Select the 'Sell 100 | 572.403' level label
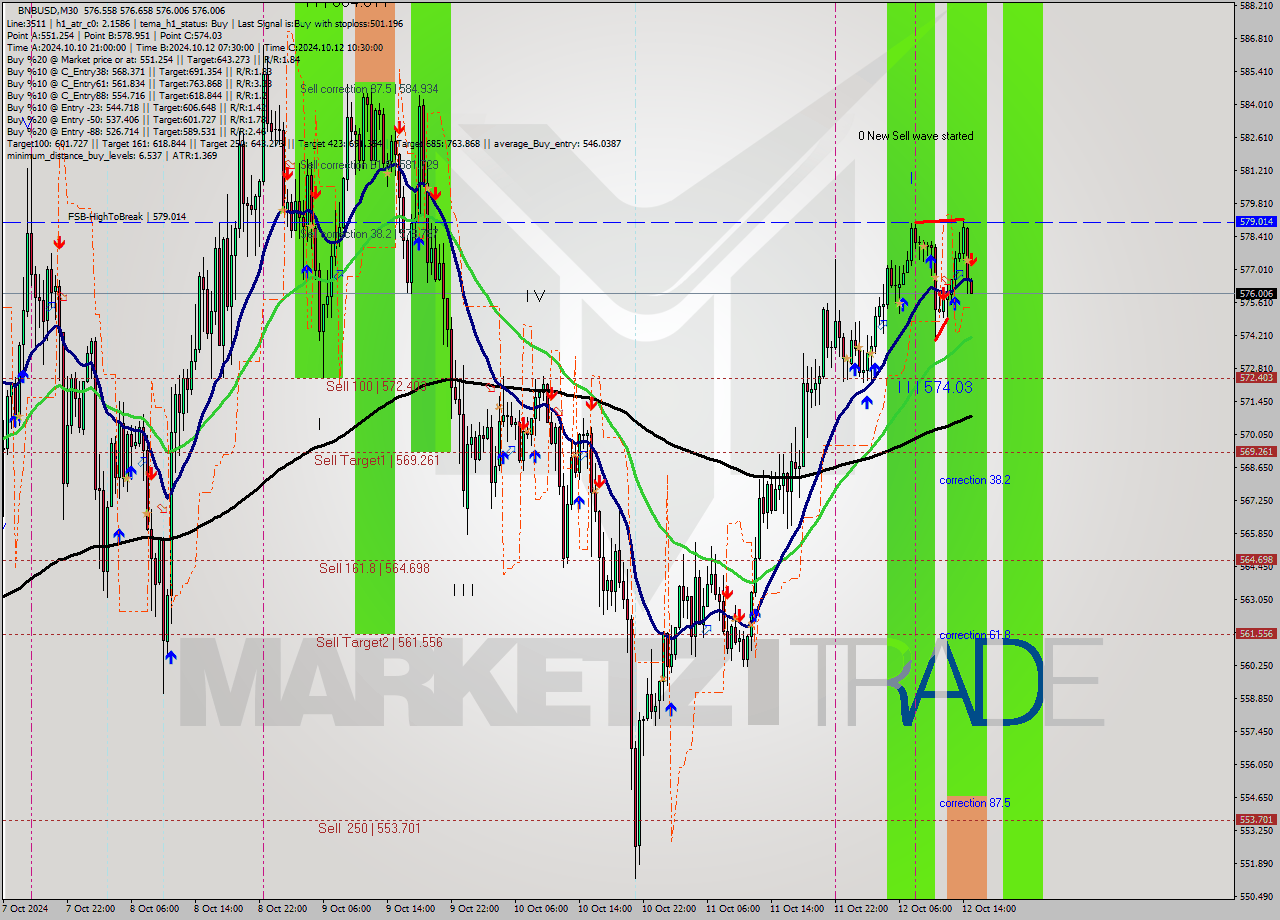 (x=377, y=385)
